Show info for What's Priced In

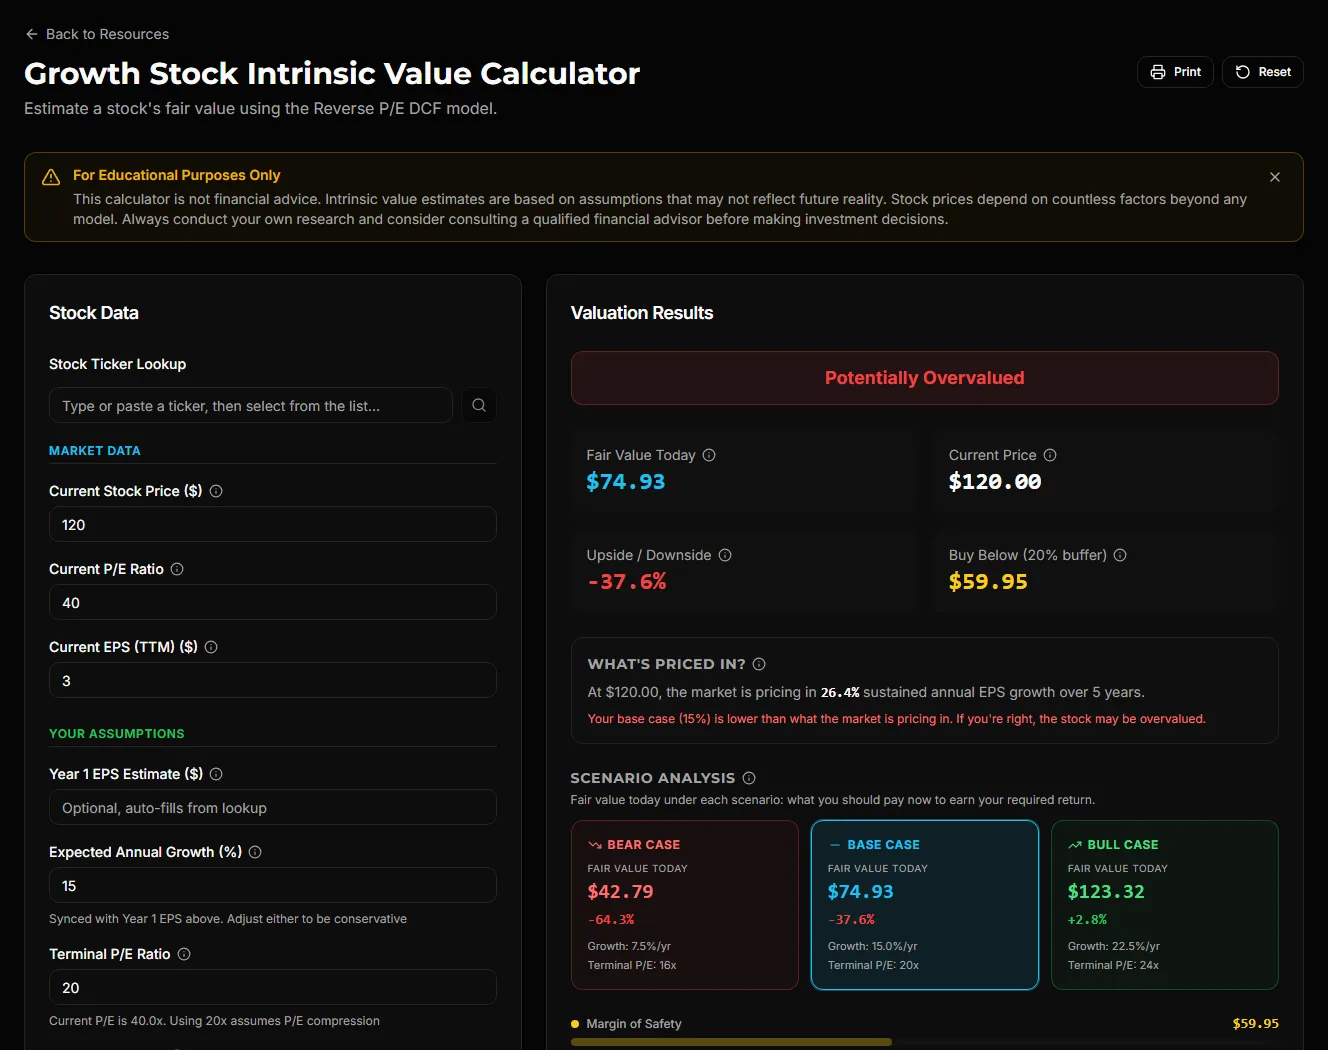tap(759, 664)
